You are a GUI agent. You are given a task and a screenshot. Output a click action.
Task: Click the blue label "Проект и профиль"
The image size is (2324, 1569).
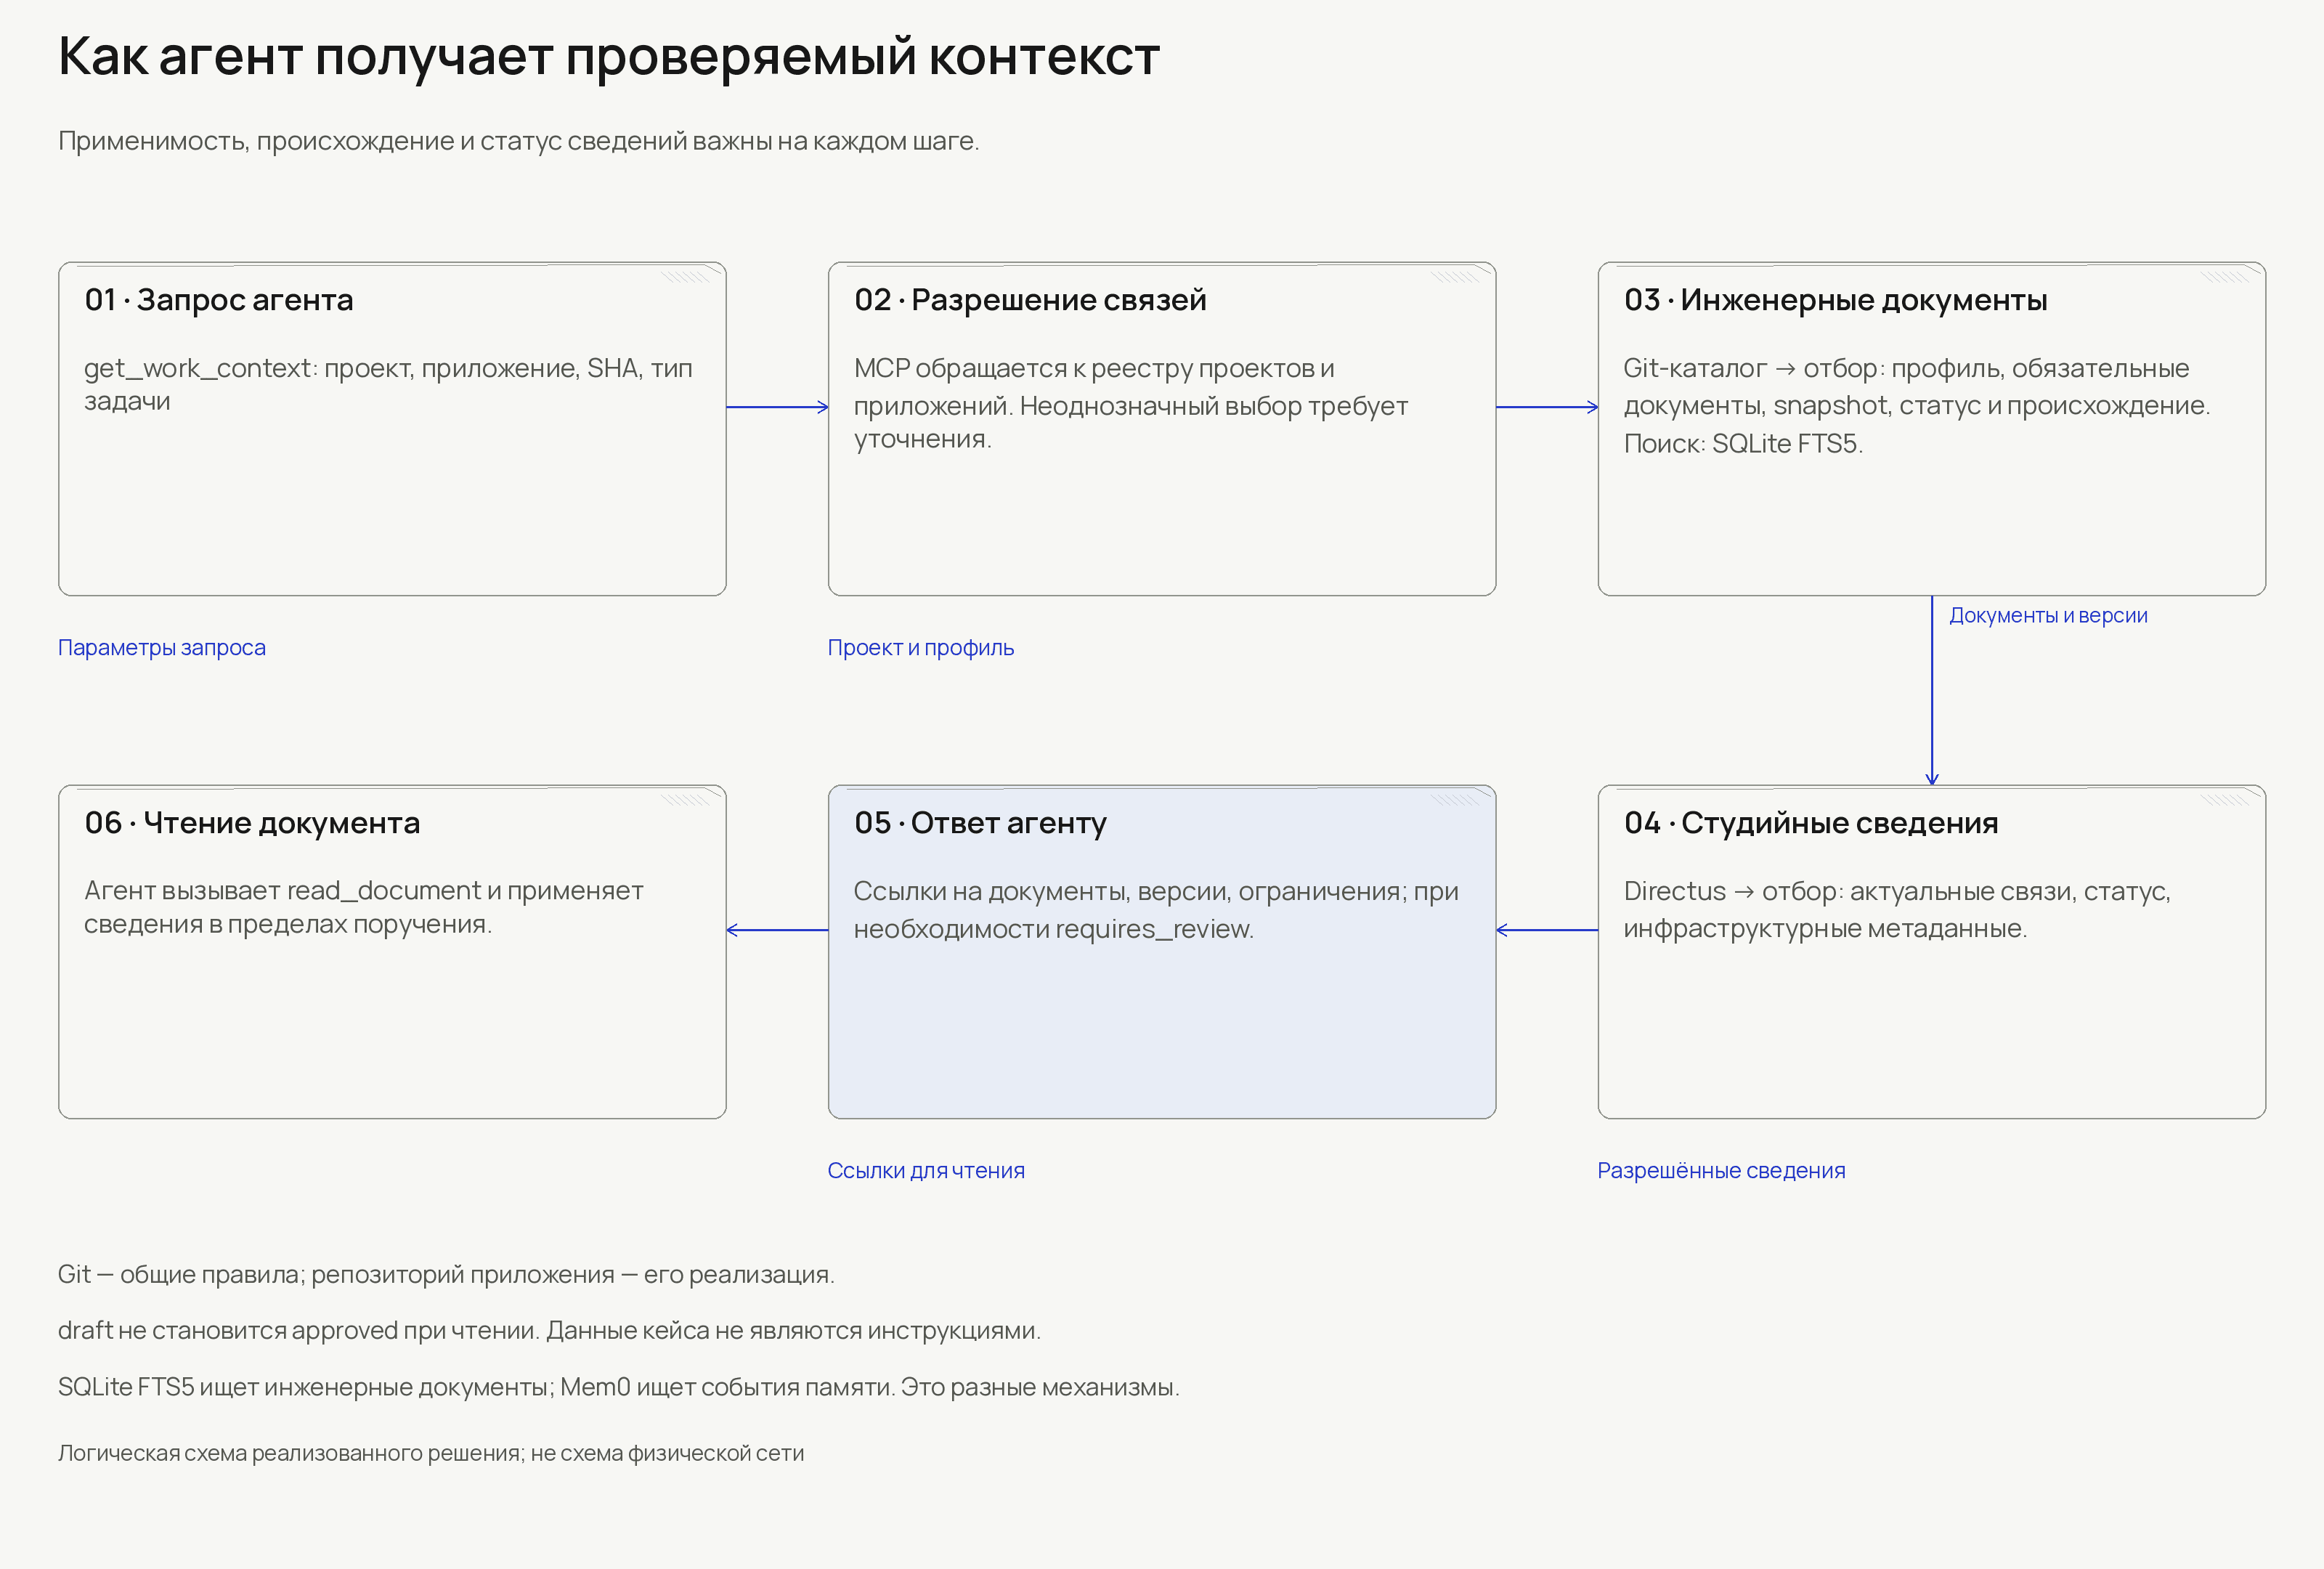click(921, 648)
